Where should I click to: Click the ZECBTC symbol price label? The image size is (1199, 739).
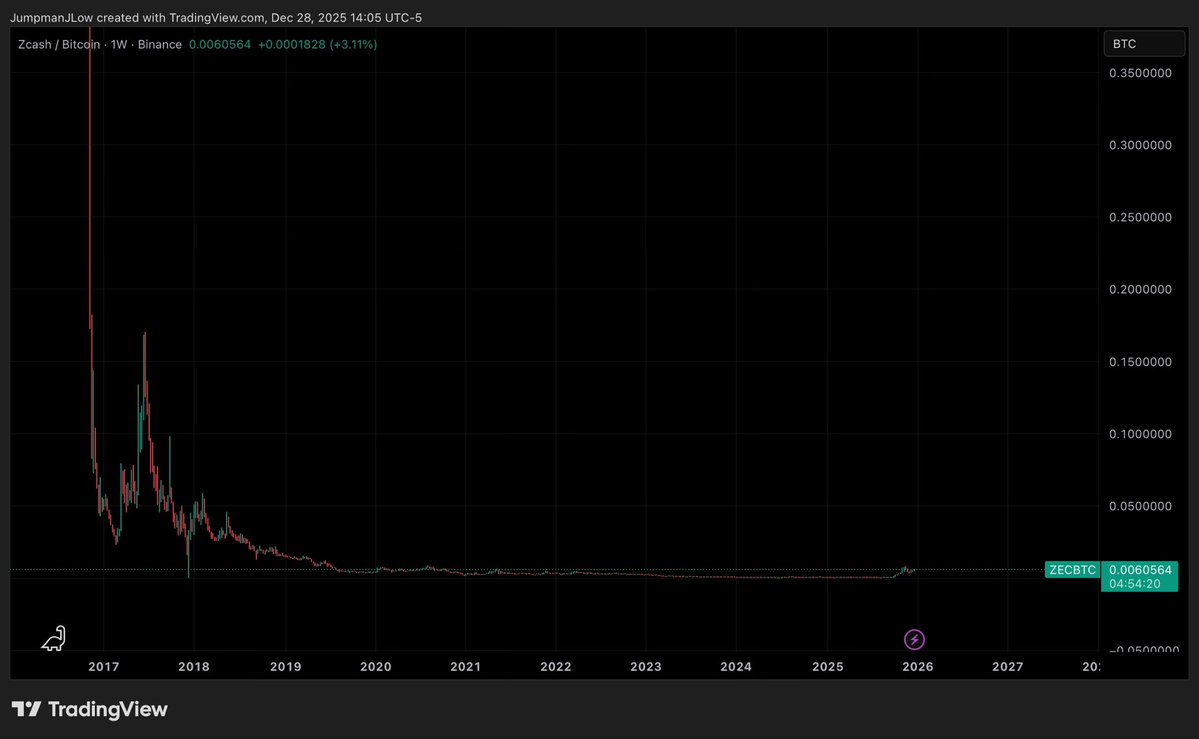pyautogui.click(x=1072, y=570)
